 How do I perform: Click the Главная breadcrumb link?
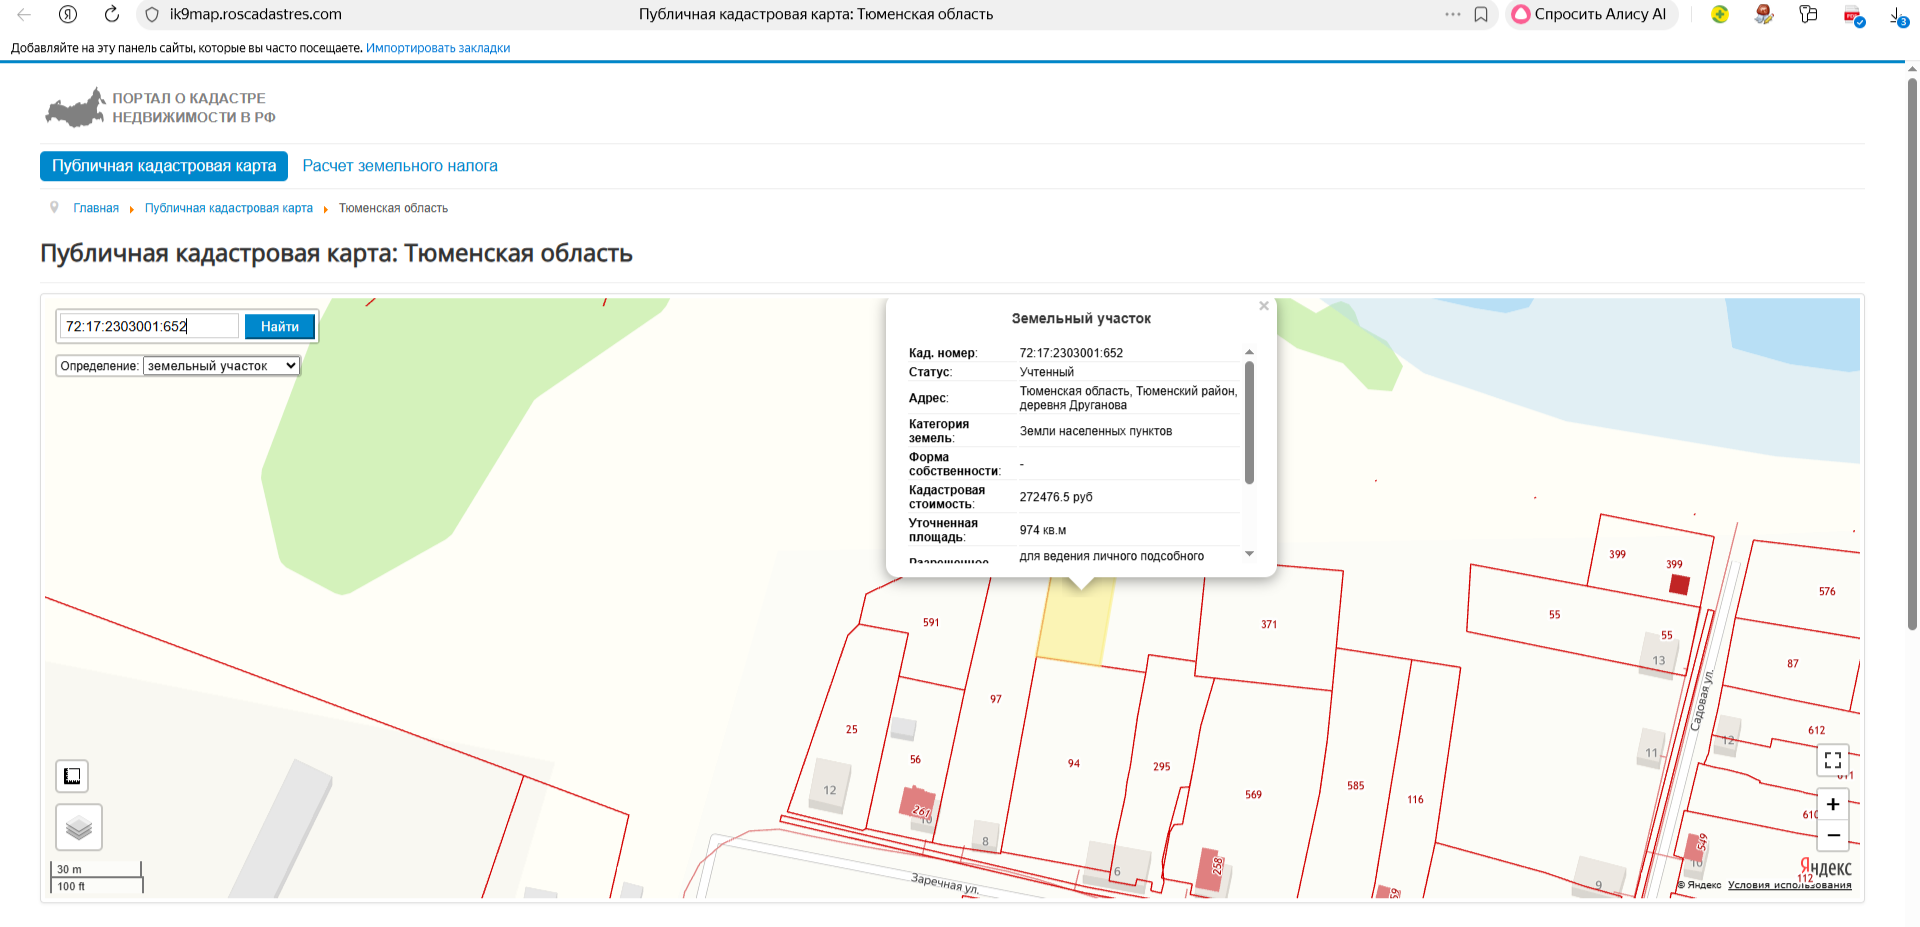[x=96, y=208]
